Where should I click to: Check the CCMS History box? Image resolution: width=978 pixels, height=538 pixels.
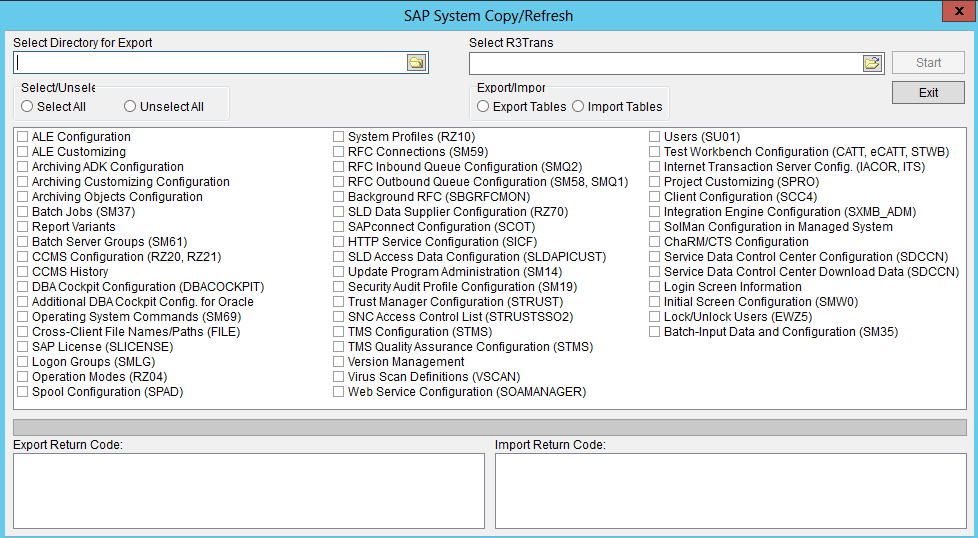pyautogui.click(x=22, y=272)
